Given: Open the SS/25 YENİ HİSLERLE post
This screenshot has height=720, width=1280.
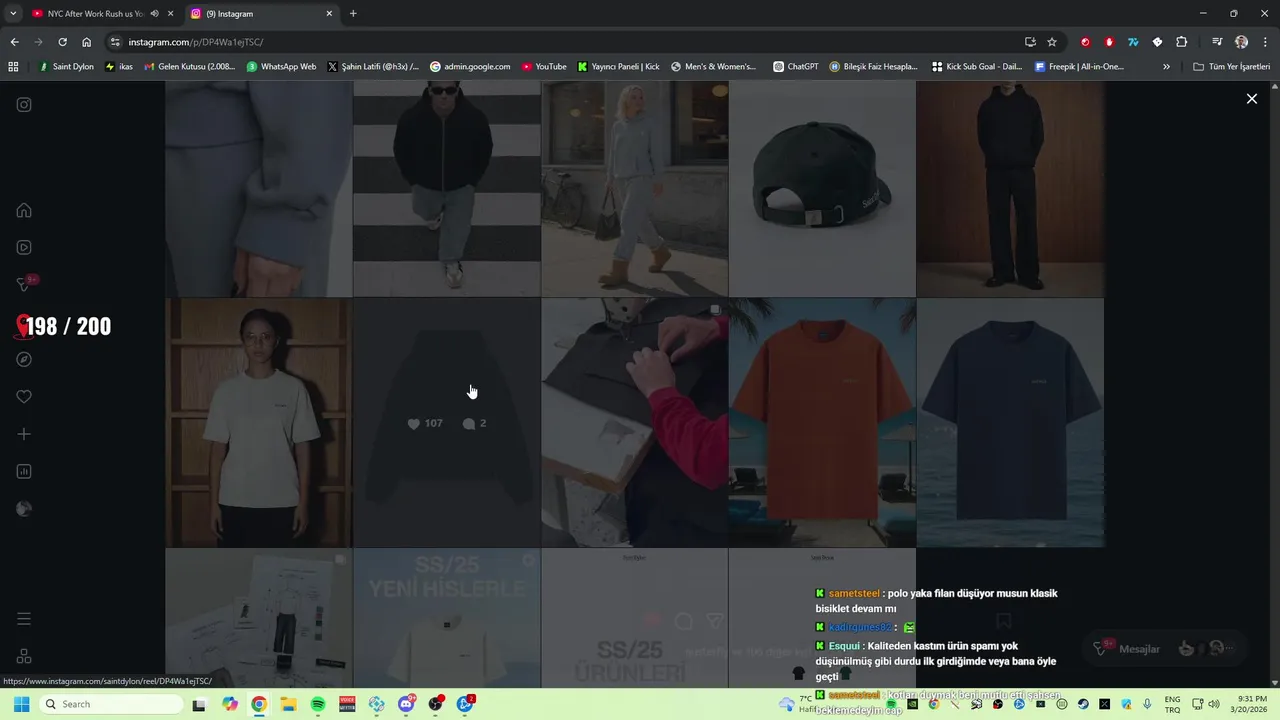Looking at the screenshot, I should 447,618.
